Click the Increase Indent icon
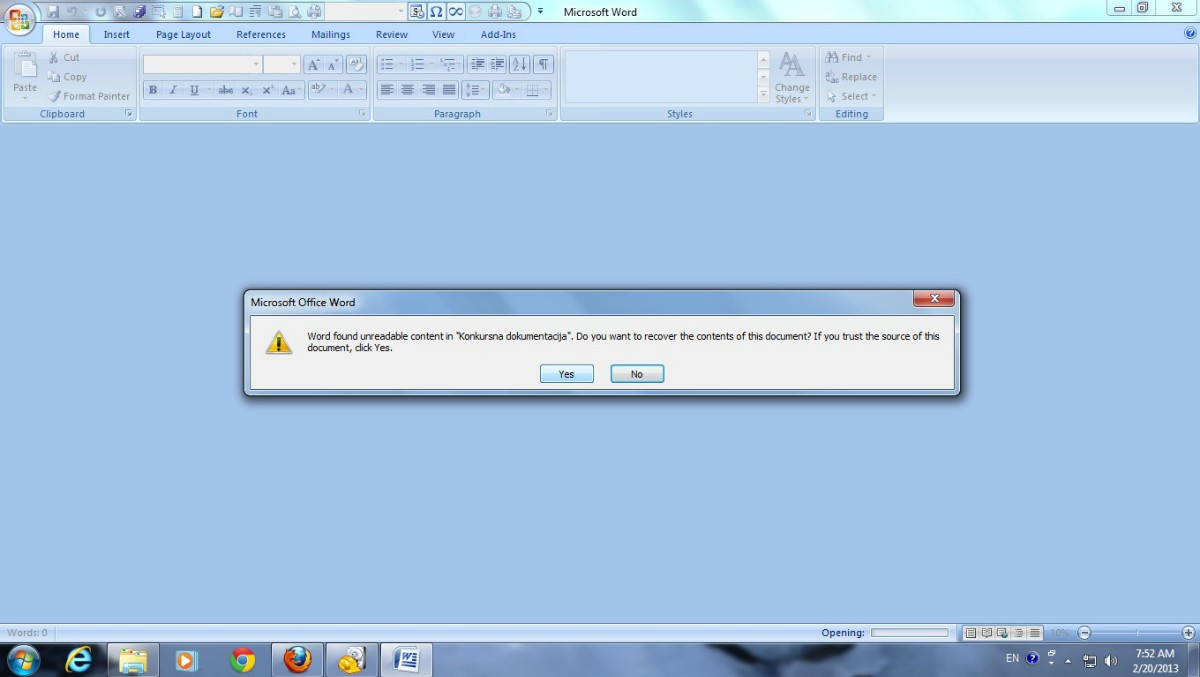This screenshot has height=677, width=1200. 497,64
